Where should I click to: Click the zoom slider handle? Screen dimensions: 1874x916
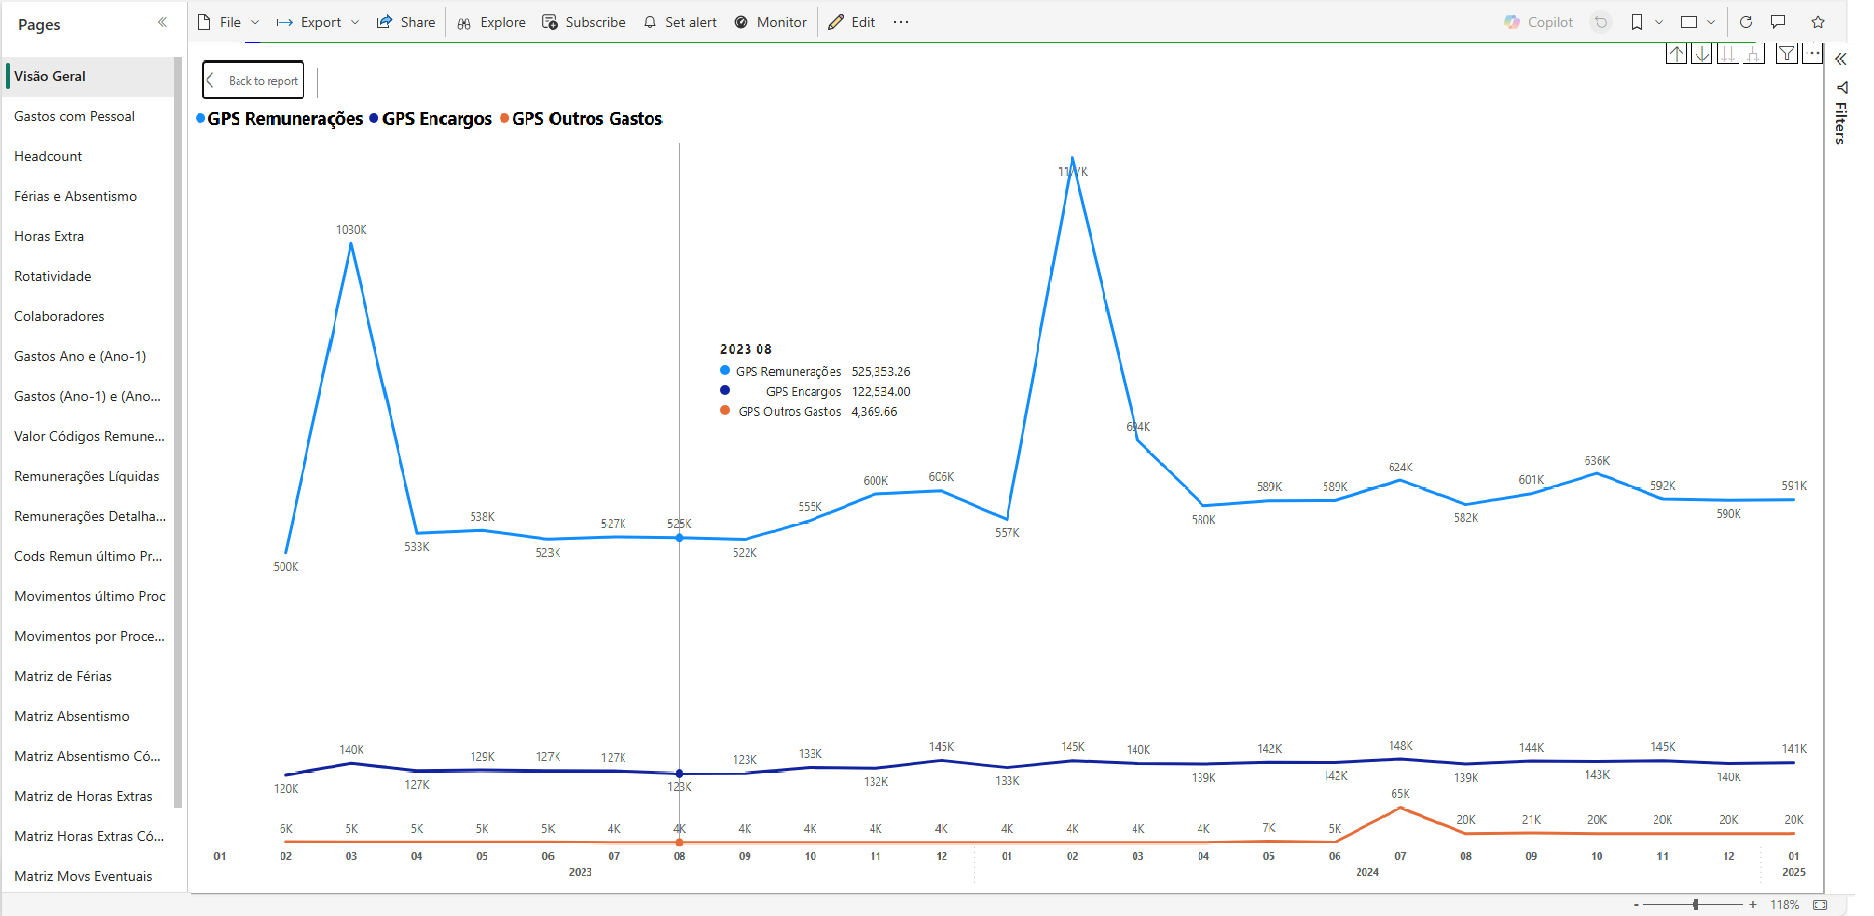pos(1696,905)
